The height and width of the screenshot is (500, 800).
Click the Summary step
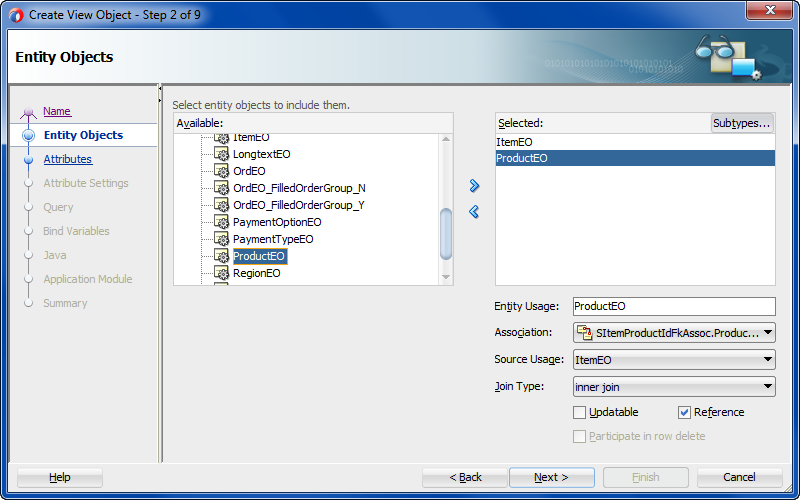pyautogui.click(x=65, y=303)
